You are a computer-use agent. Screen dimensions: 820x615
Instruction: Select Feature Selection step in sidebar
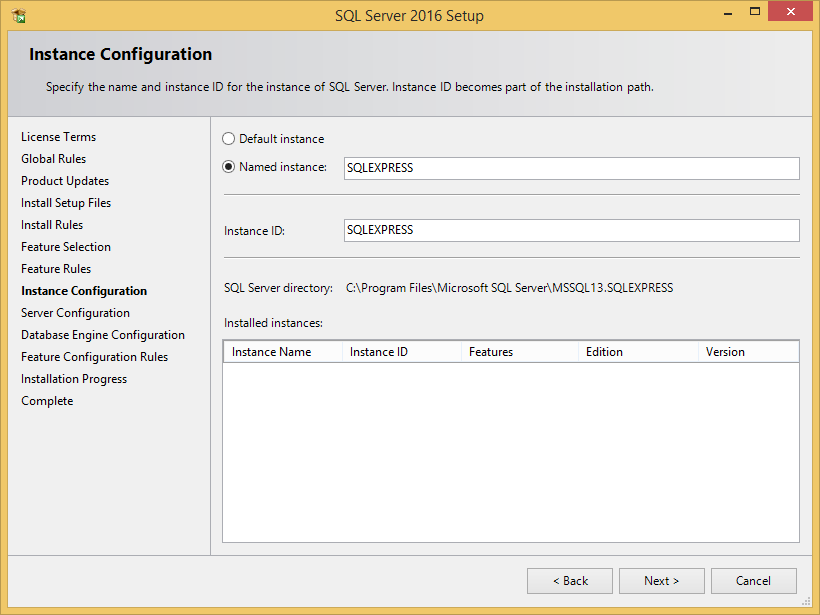point(66,247)
